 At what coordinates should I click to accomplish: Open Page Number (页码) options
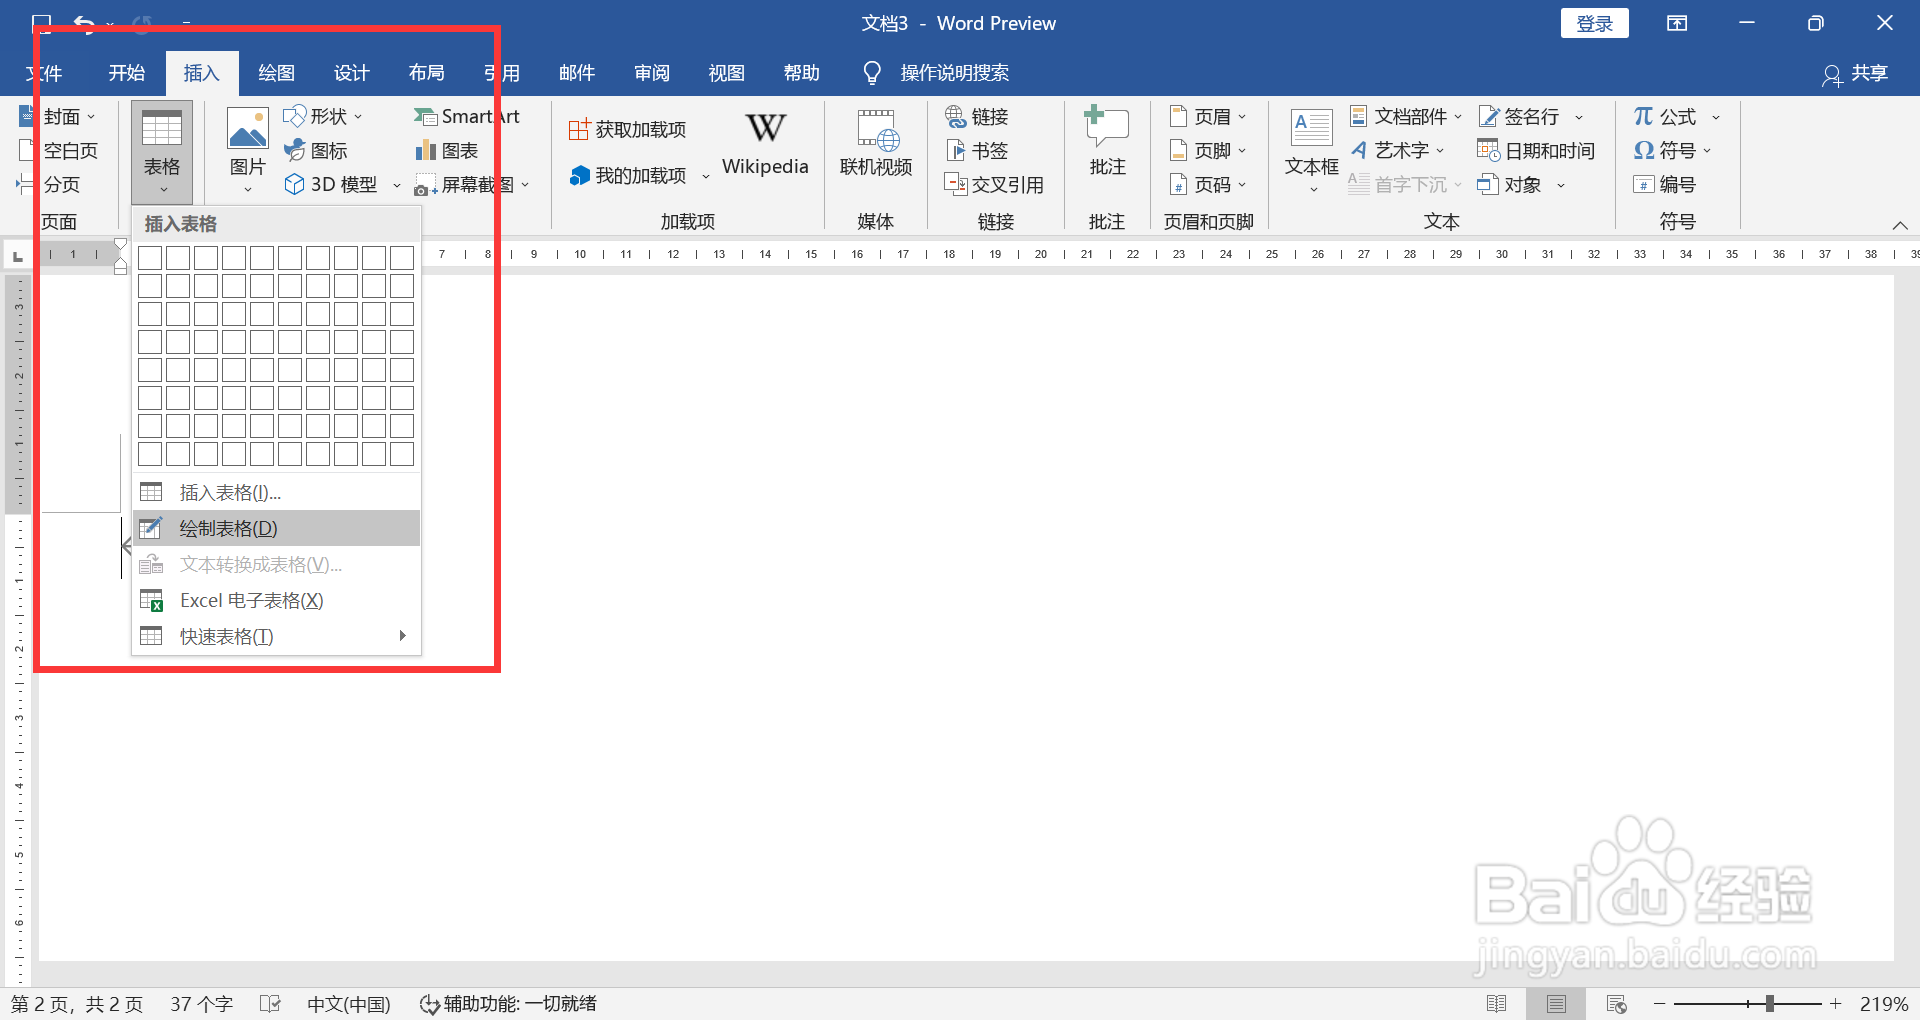coord(1208,185)
